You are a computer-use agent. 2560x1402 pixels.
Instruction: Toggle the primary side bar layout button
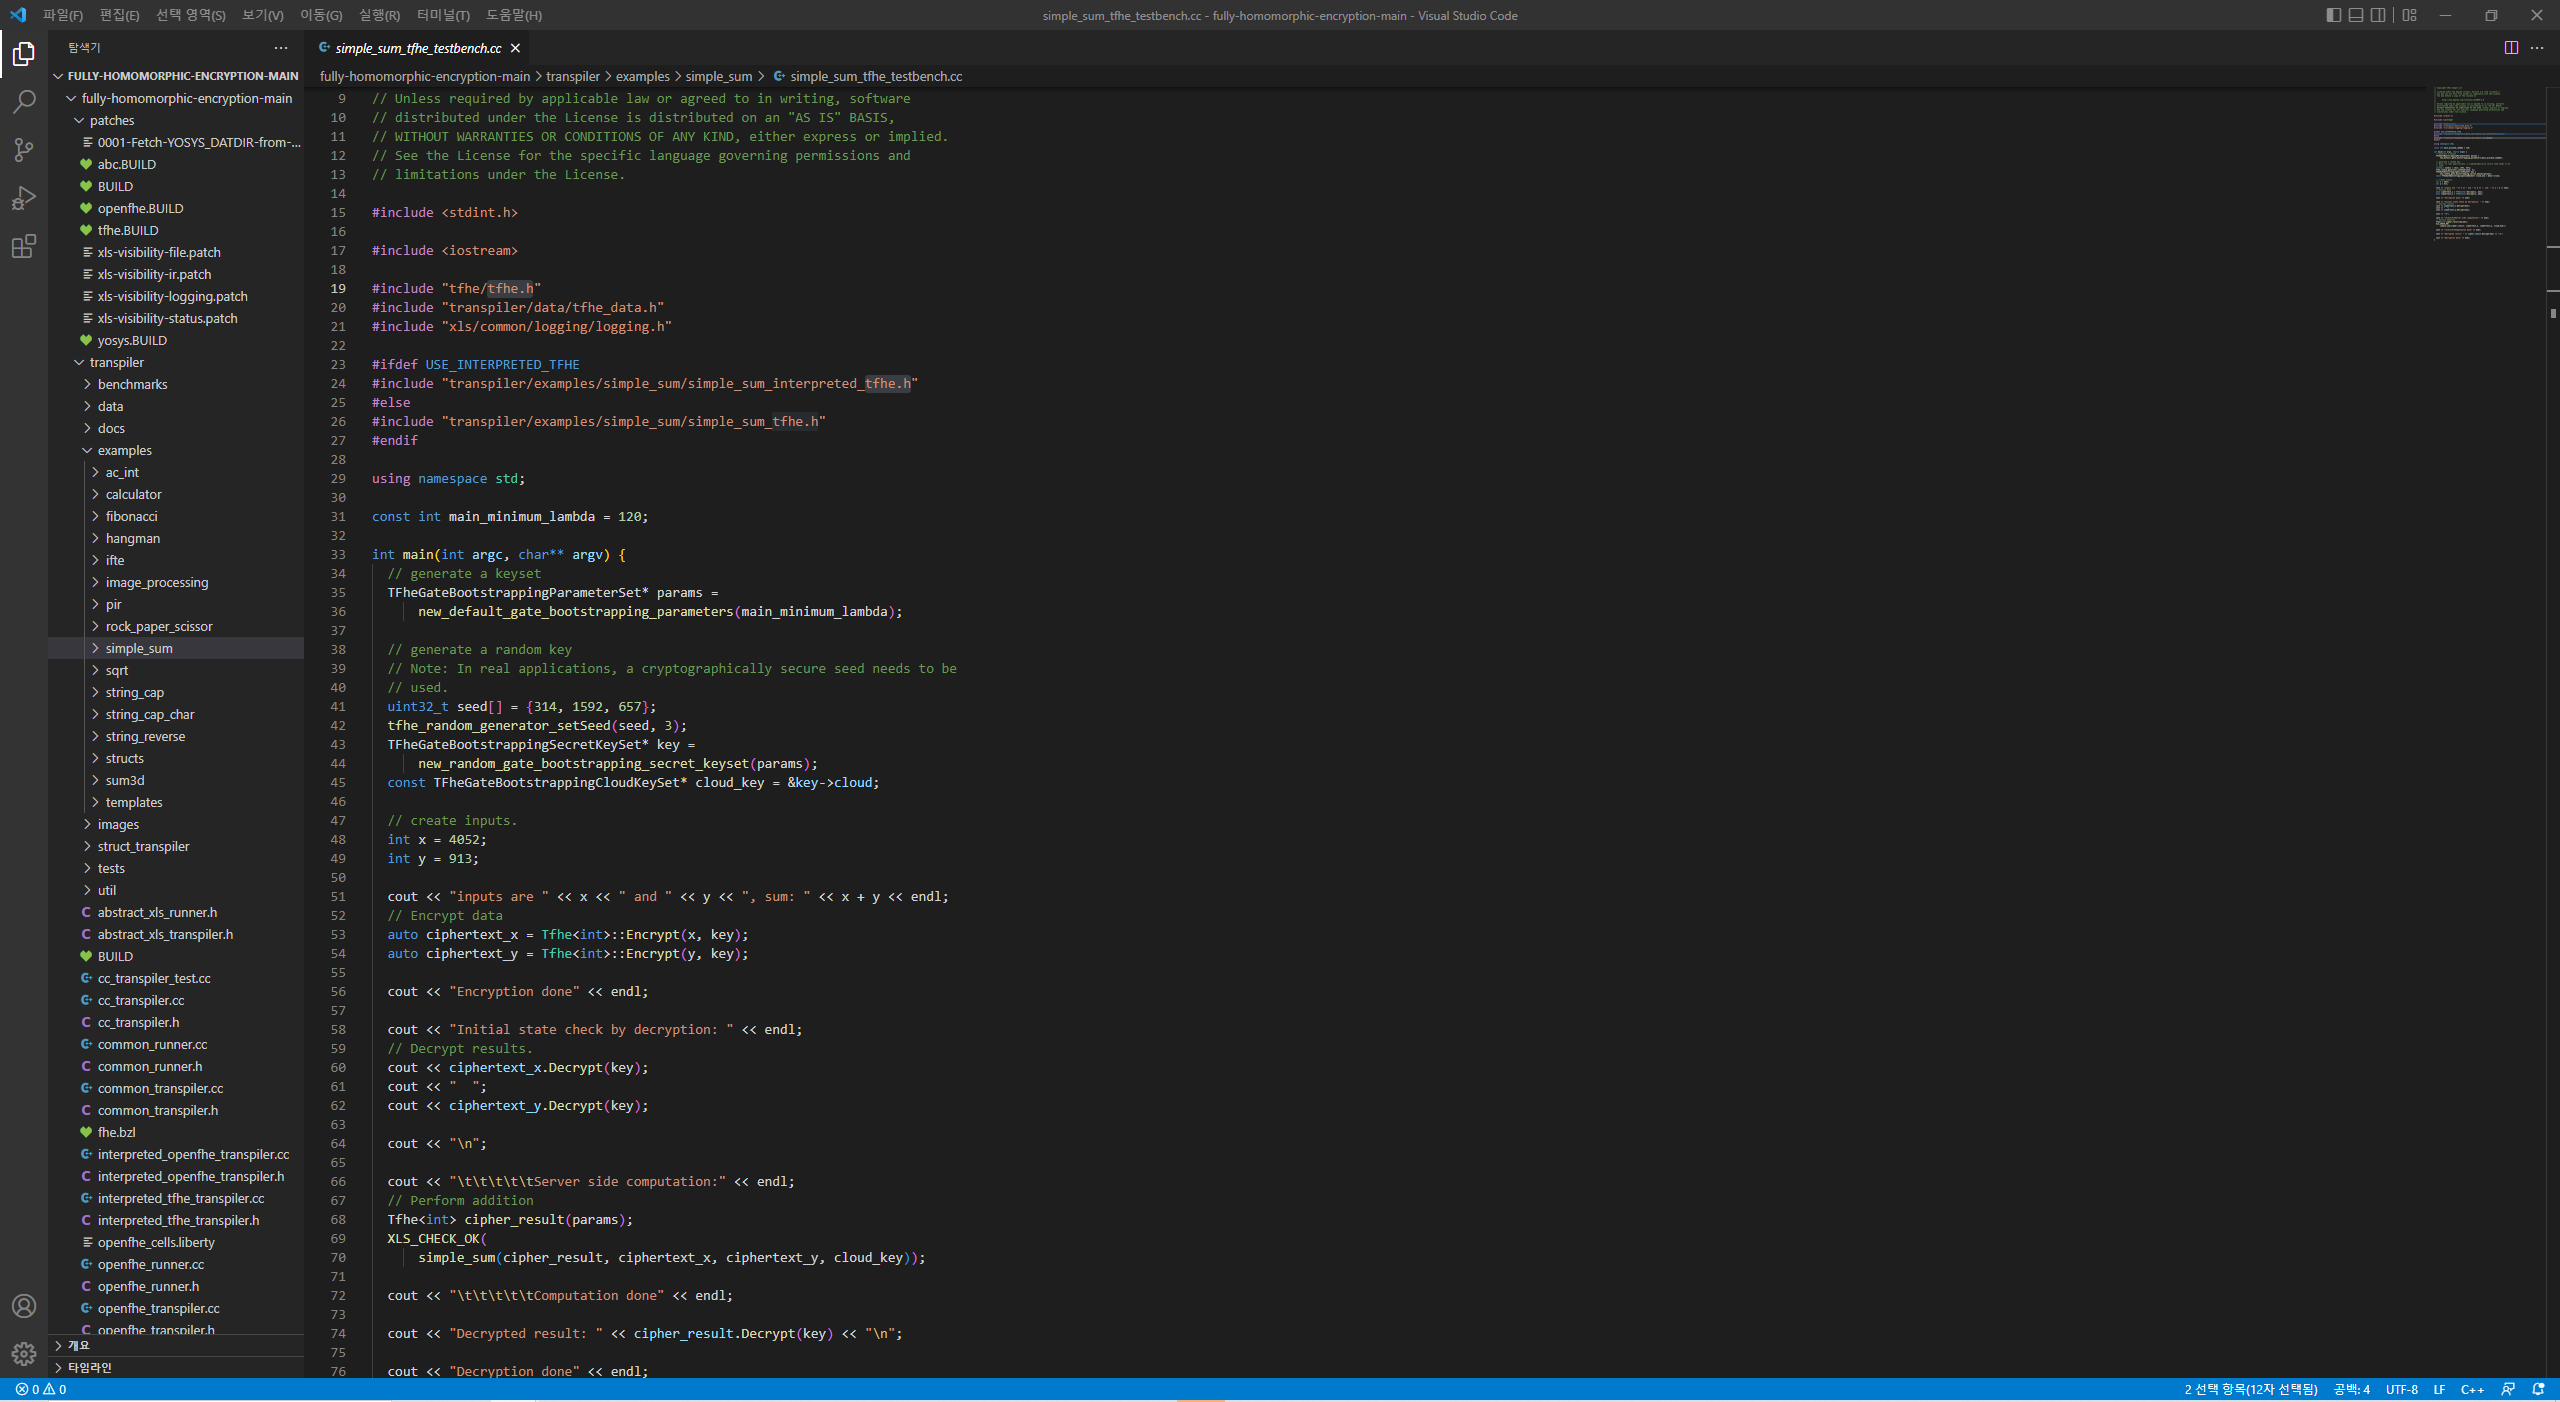(2333, 15)
